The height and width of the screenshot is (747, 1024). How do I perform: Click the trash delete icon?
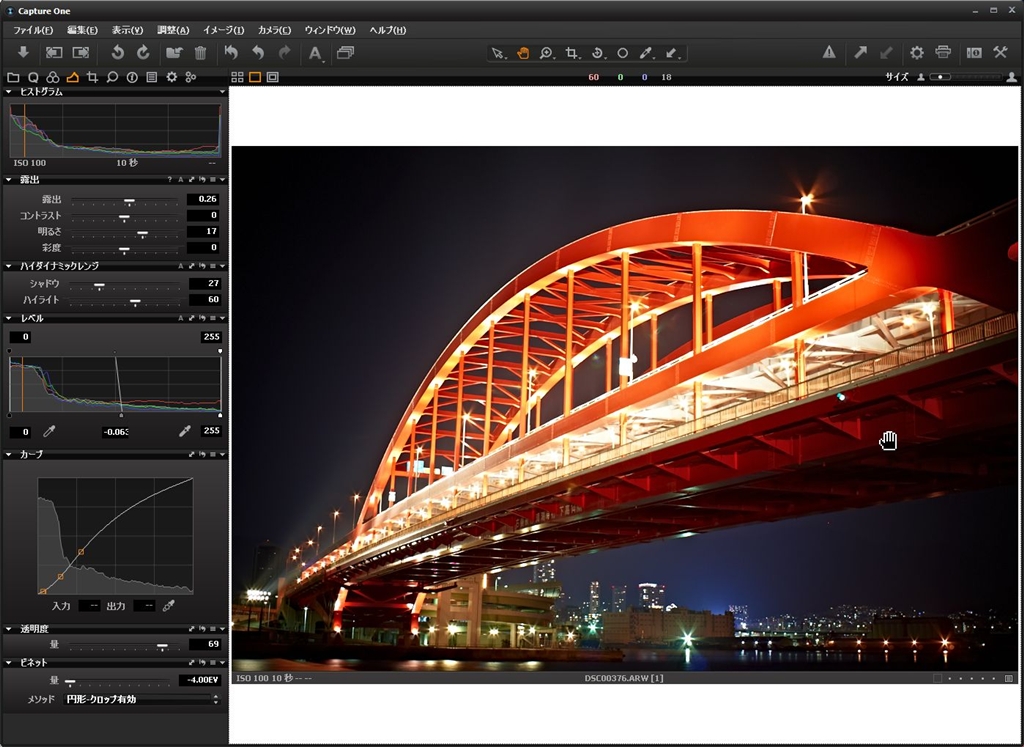click(x=200, y=53)
